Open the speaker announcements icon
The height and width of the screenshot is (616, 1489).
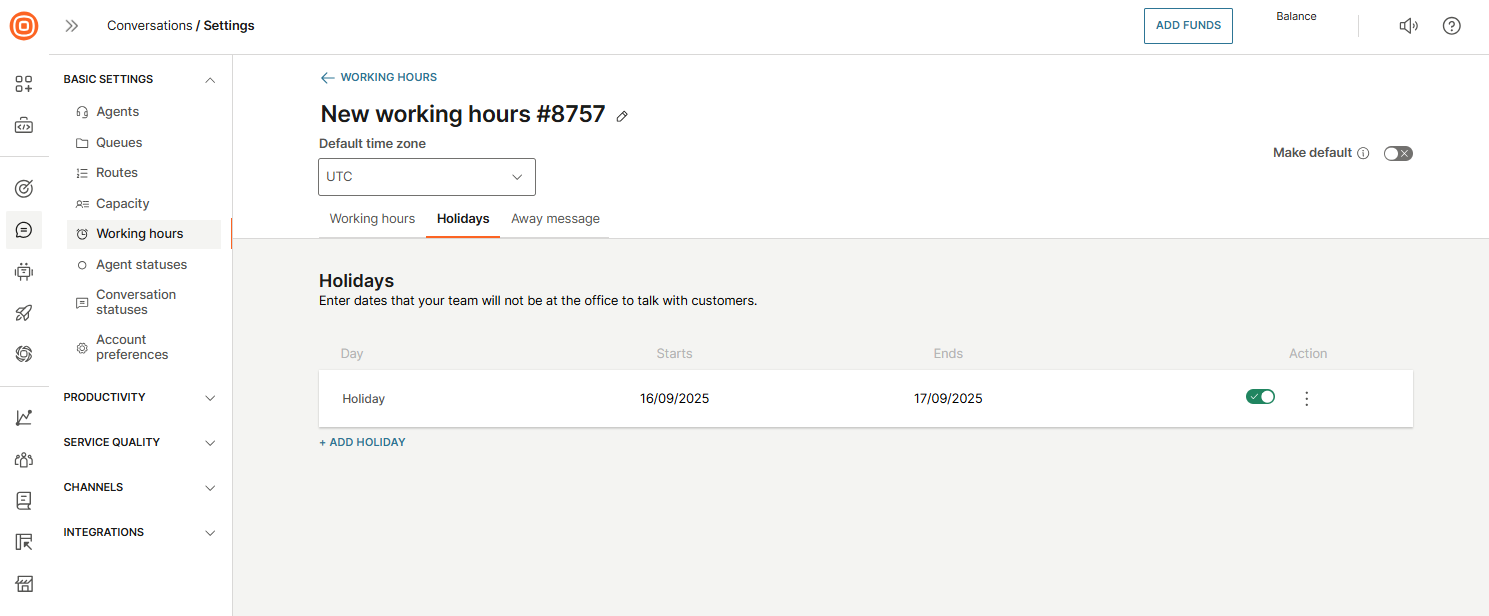(1408, 26)
